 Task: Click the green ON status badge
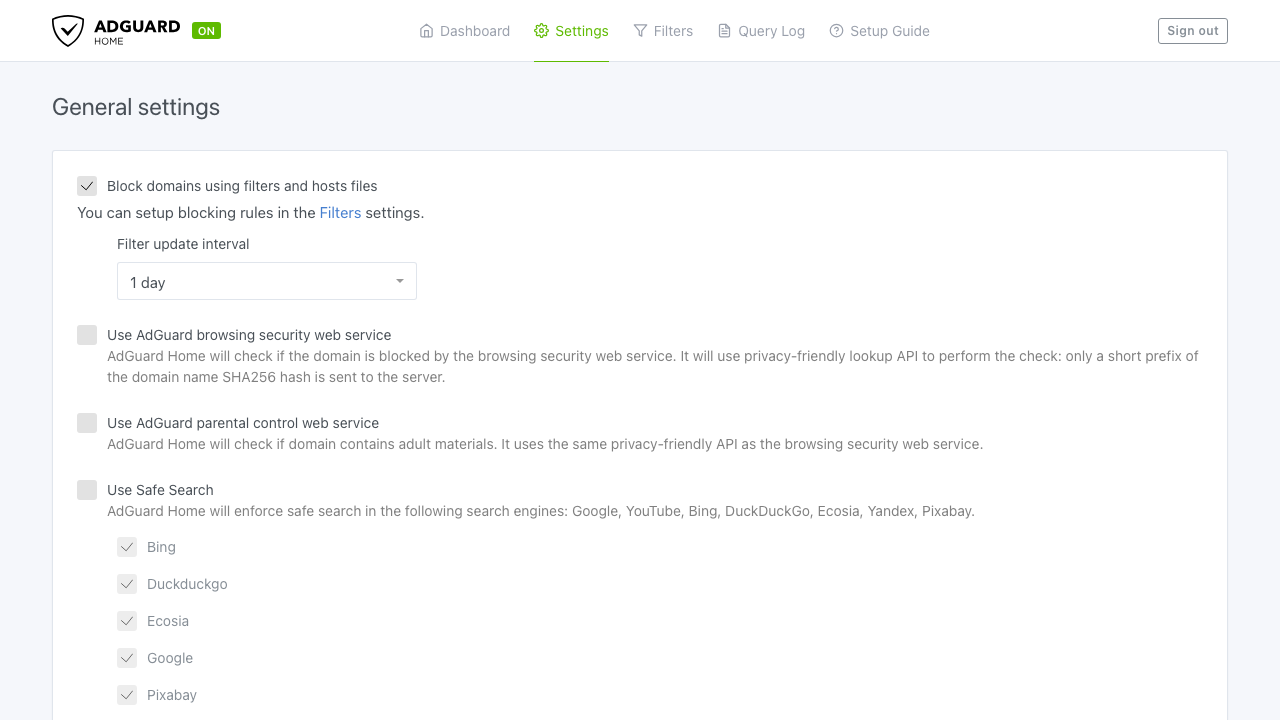[206, 31]
